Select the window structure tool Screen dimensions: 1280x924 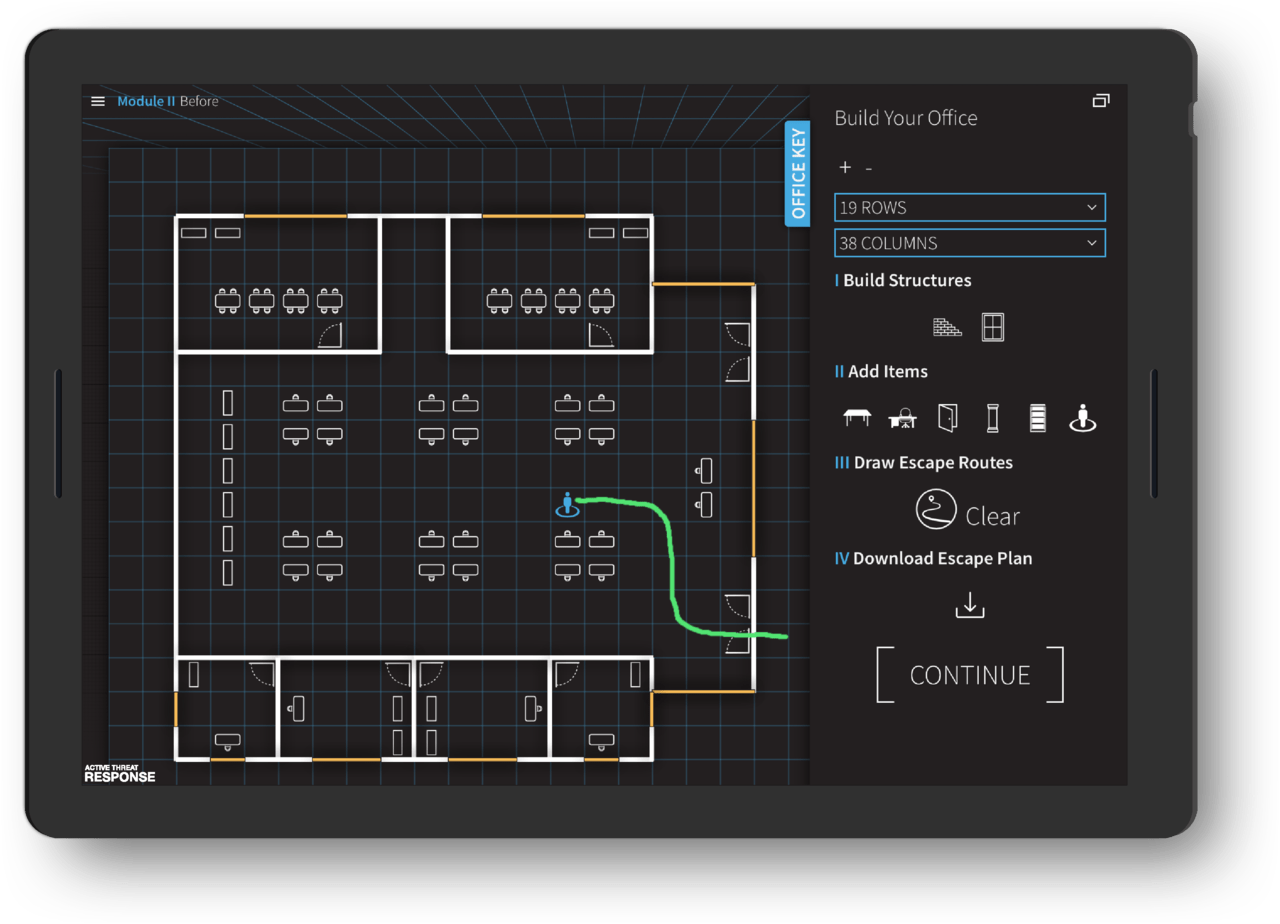(992, 327)
